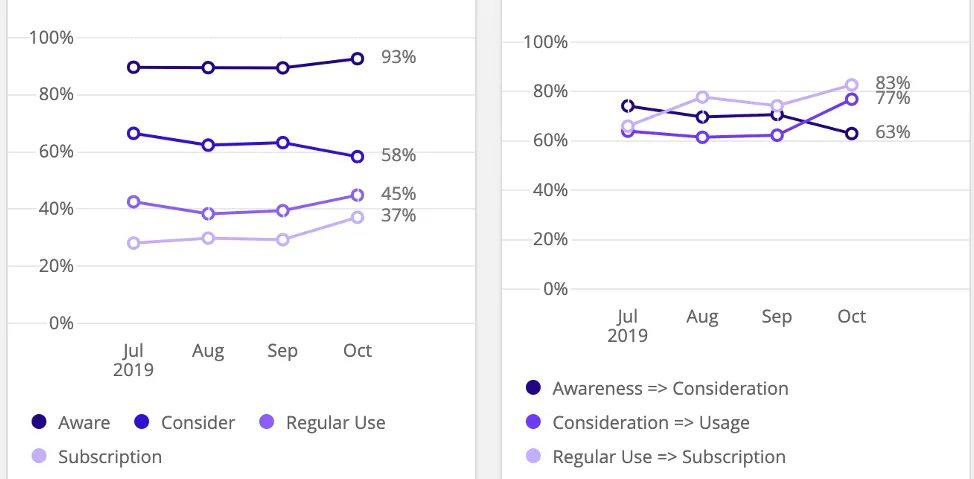The width and height of the screenshot is (974, 479).
Task: Click the Subscription October point at 37%
Action: pyautogui.click(x=357, y=217)
